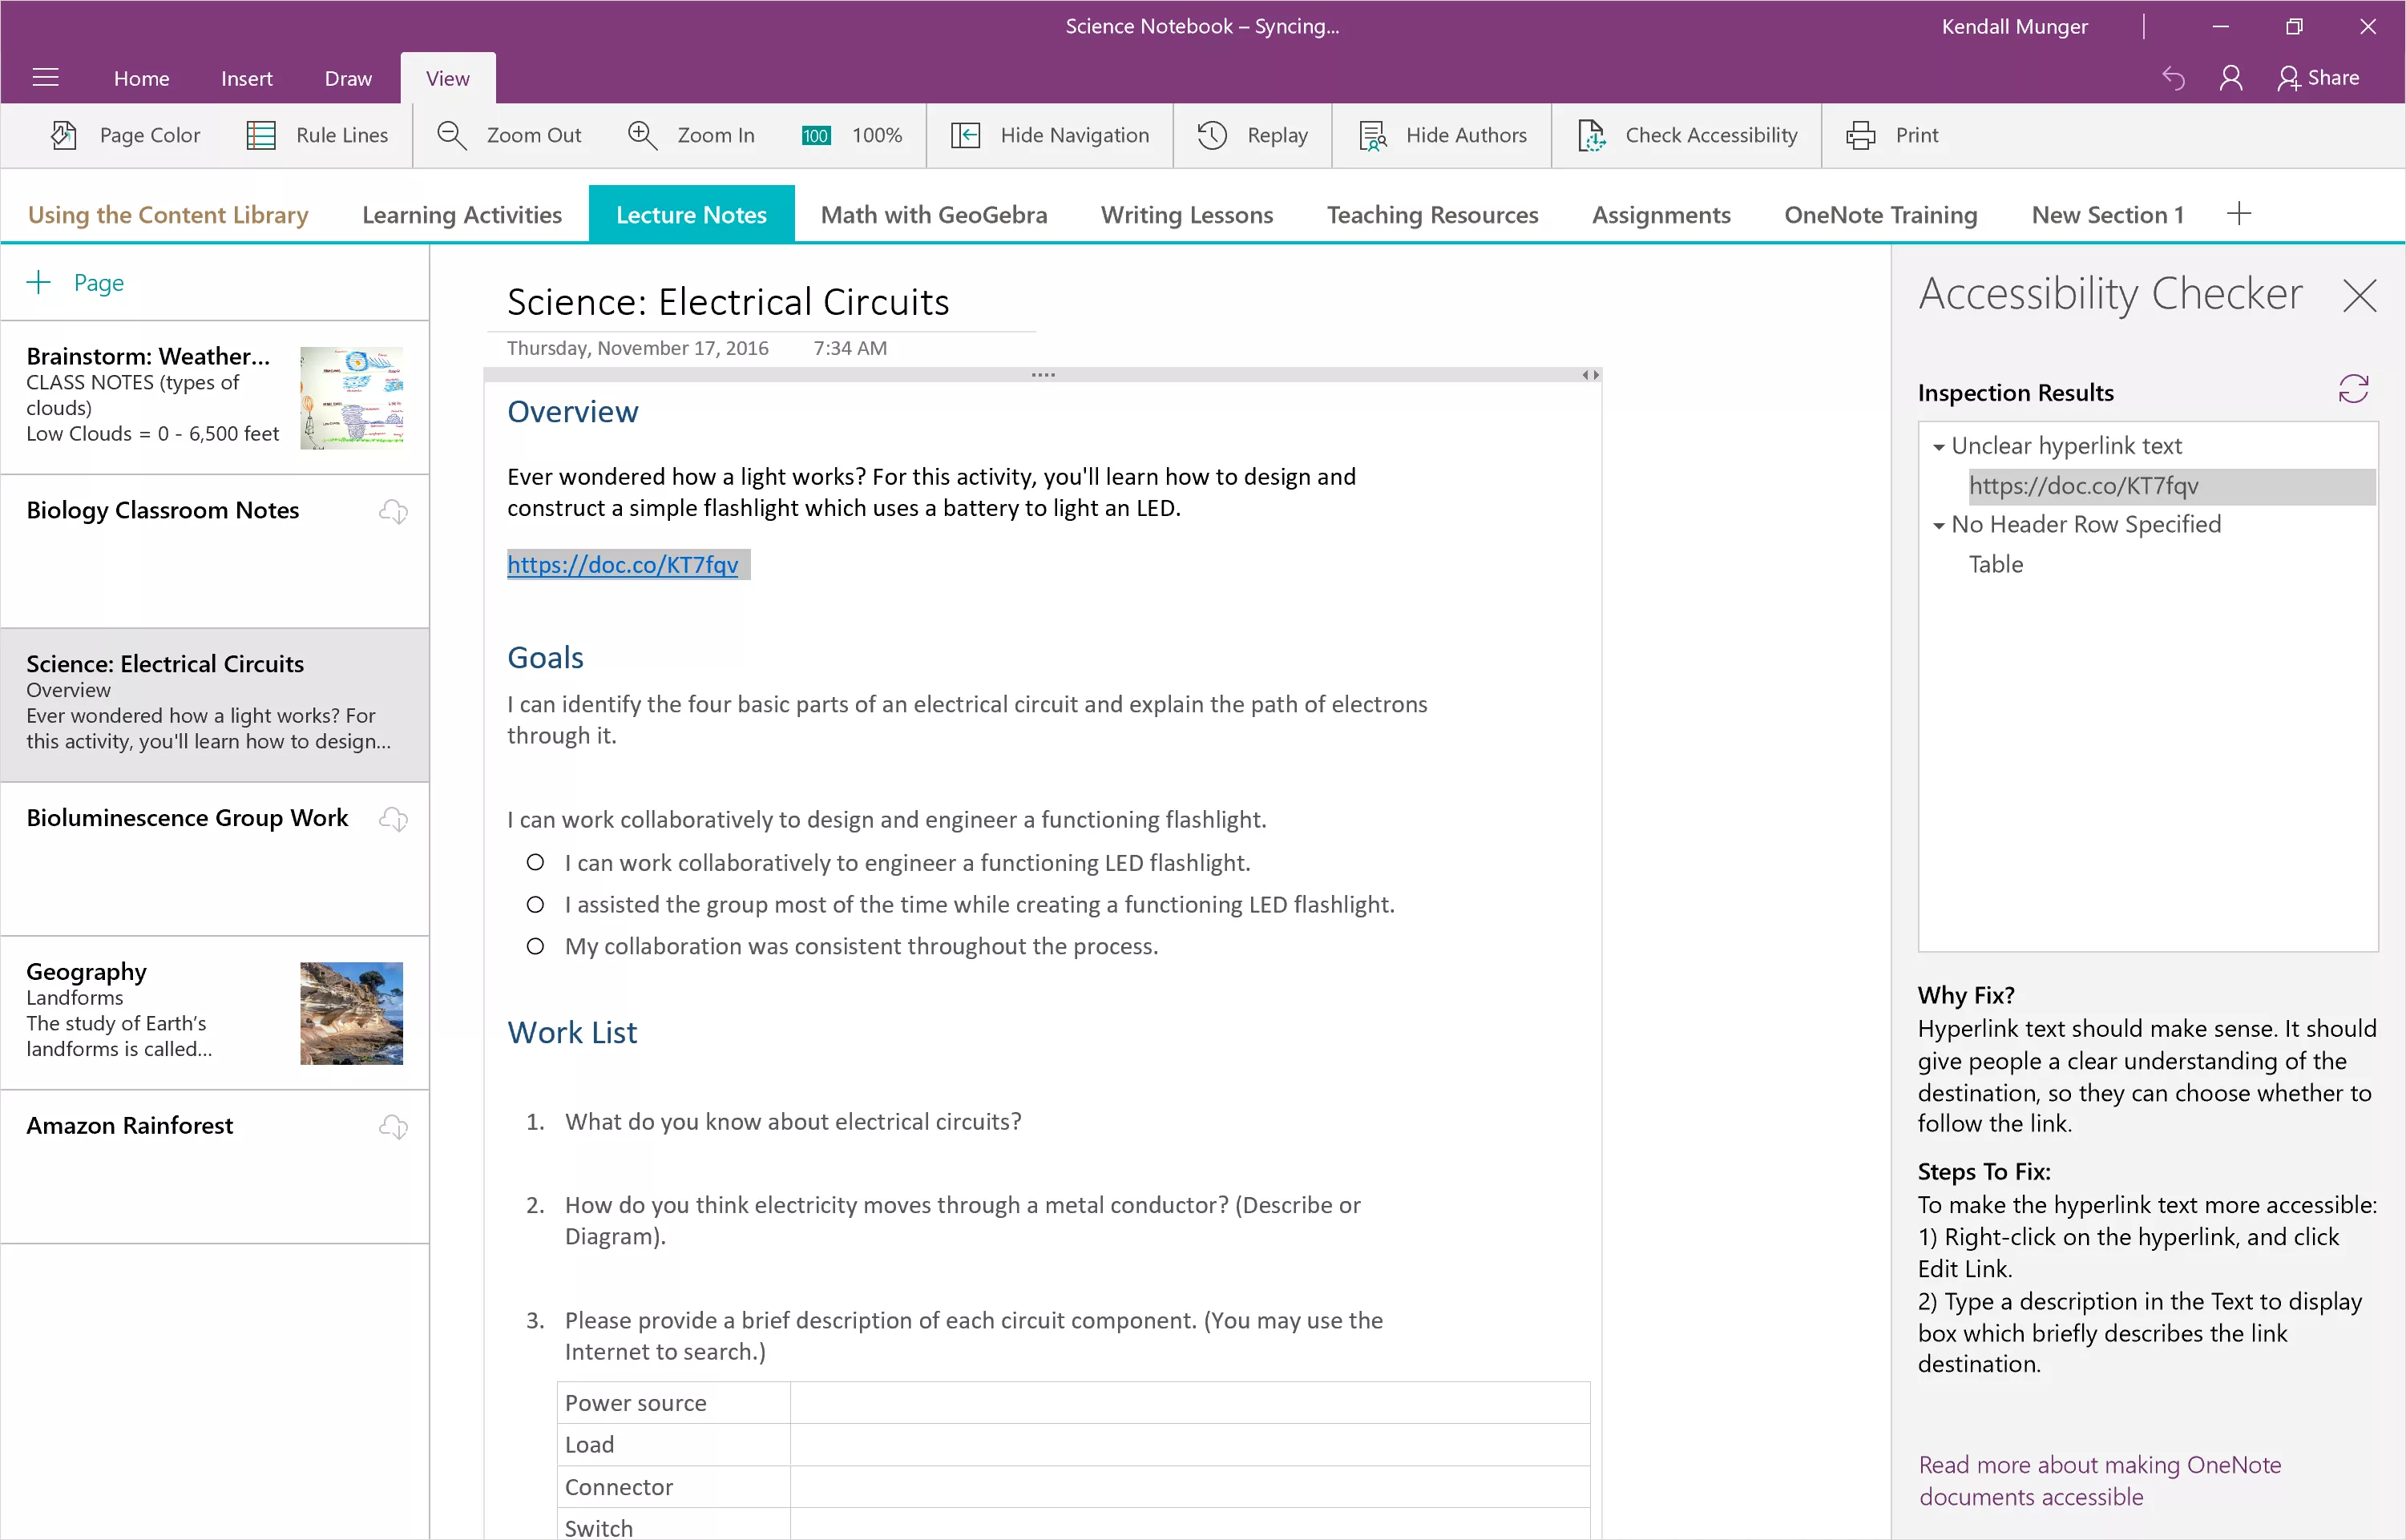Collapse the Unclear hyperlink text group

(1938, 447)
